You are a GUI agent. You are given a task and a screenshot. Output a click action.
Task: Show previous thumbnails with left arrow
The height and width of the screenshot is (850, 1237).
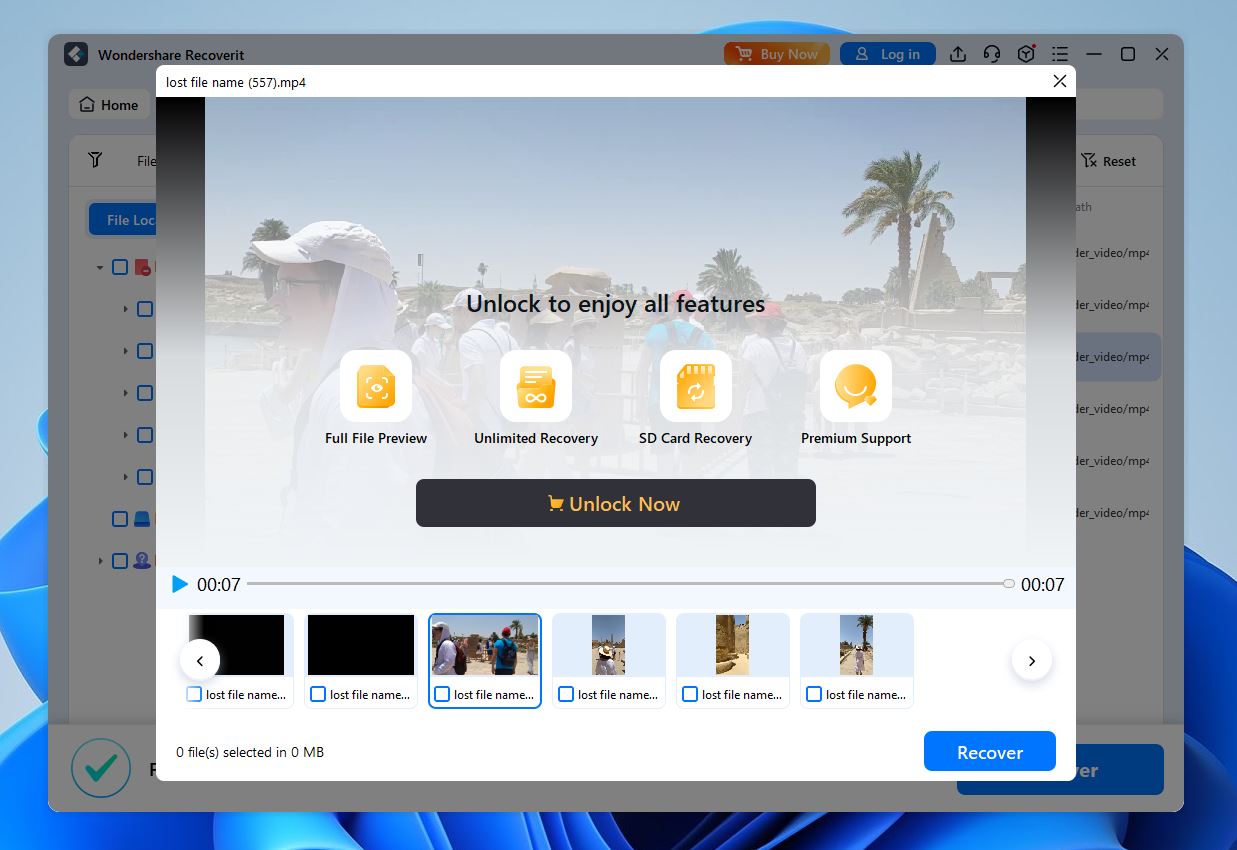click(x=200, y=660)
